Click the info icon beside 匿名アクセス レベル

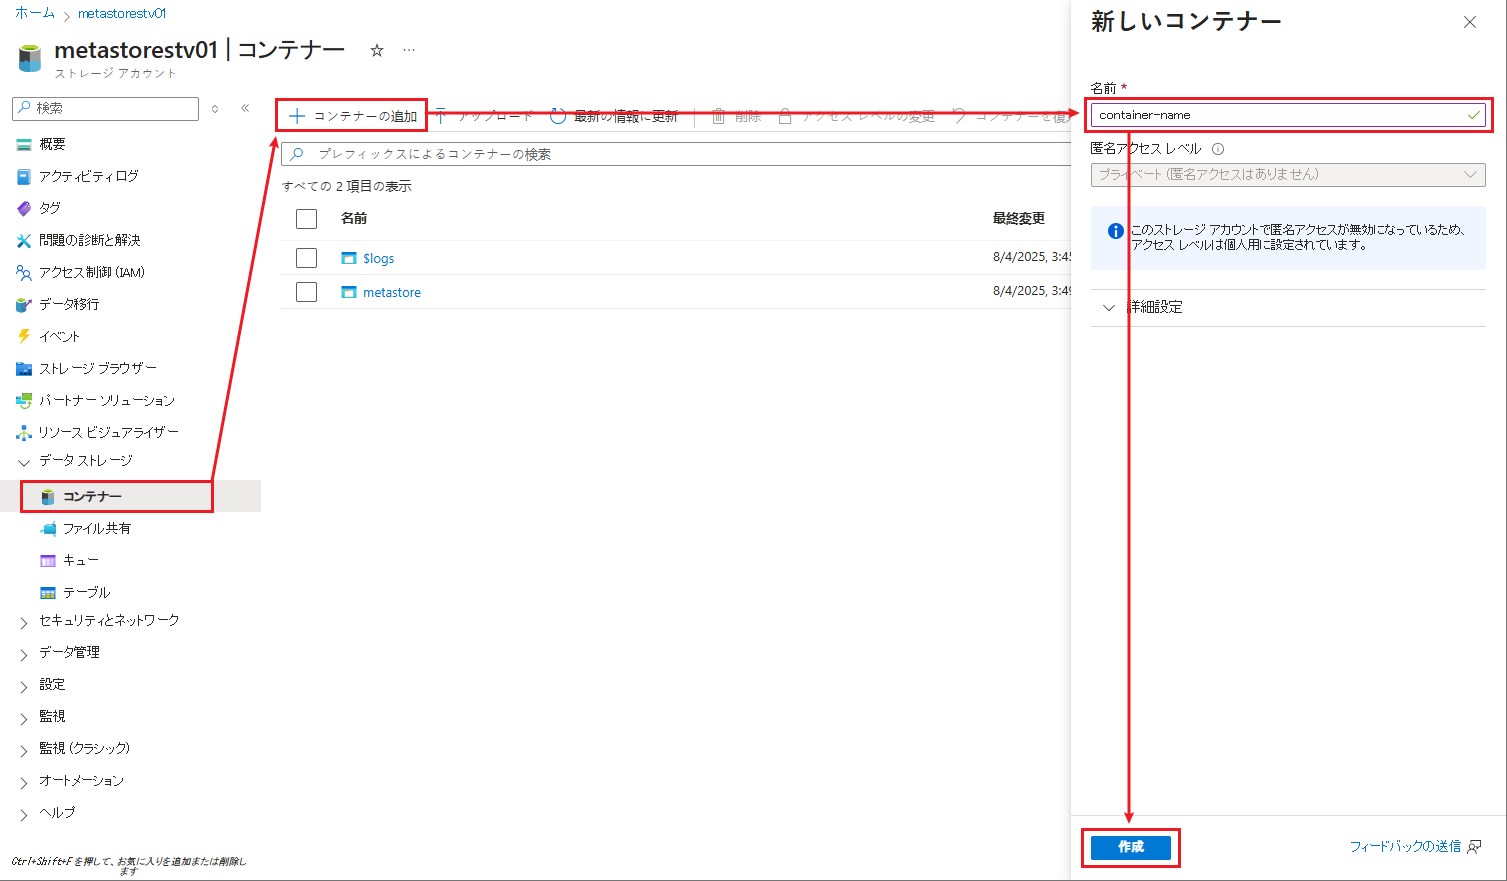[1218, 149]
